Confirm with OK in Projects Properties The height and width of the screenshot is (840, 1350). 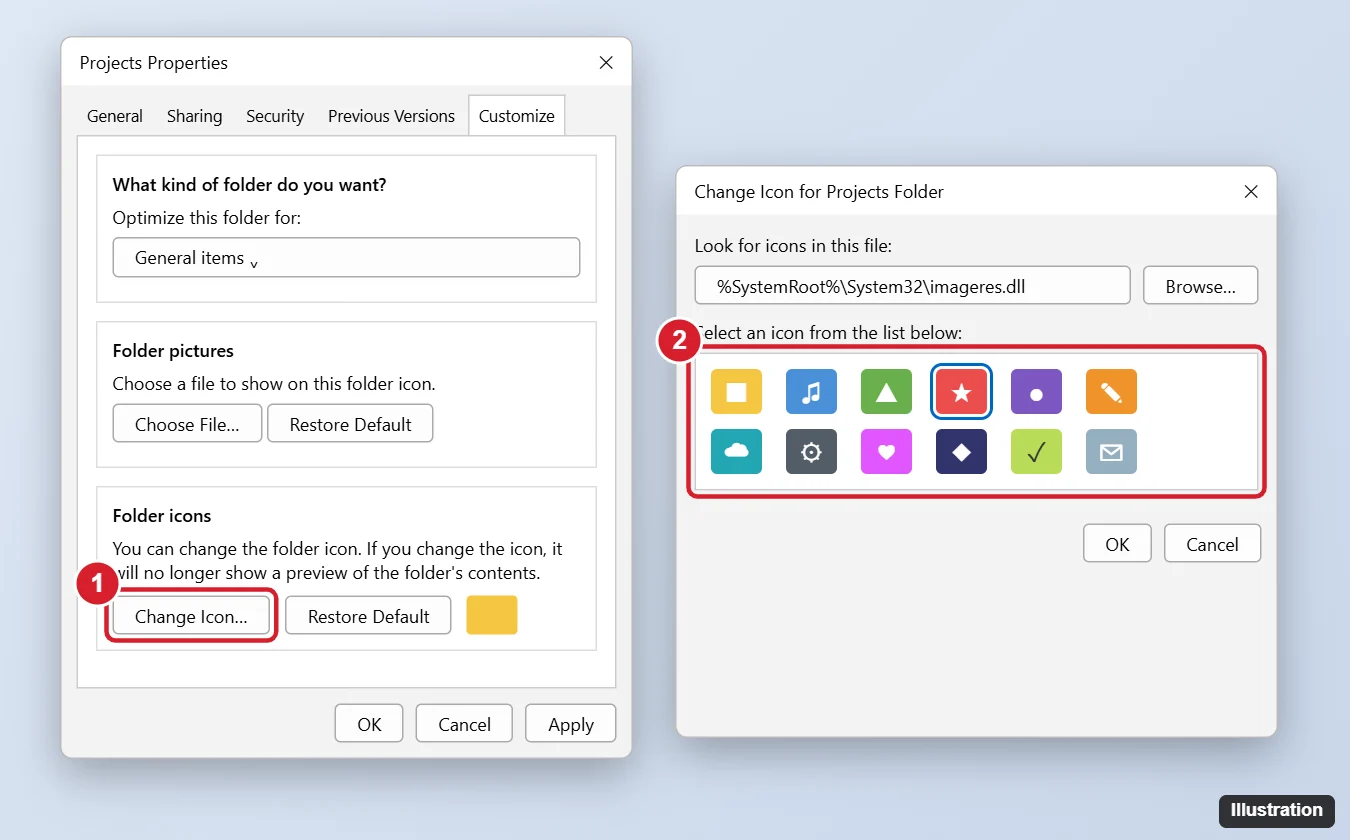click(369, 724)
